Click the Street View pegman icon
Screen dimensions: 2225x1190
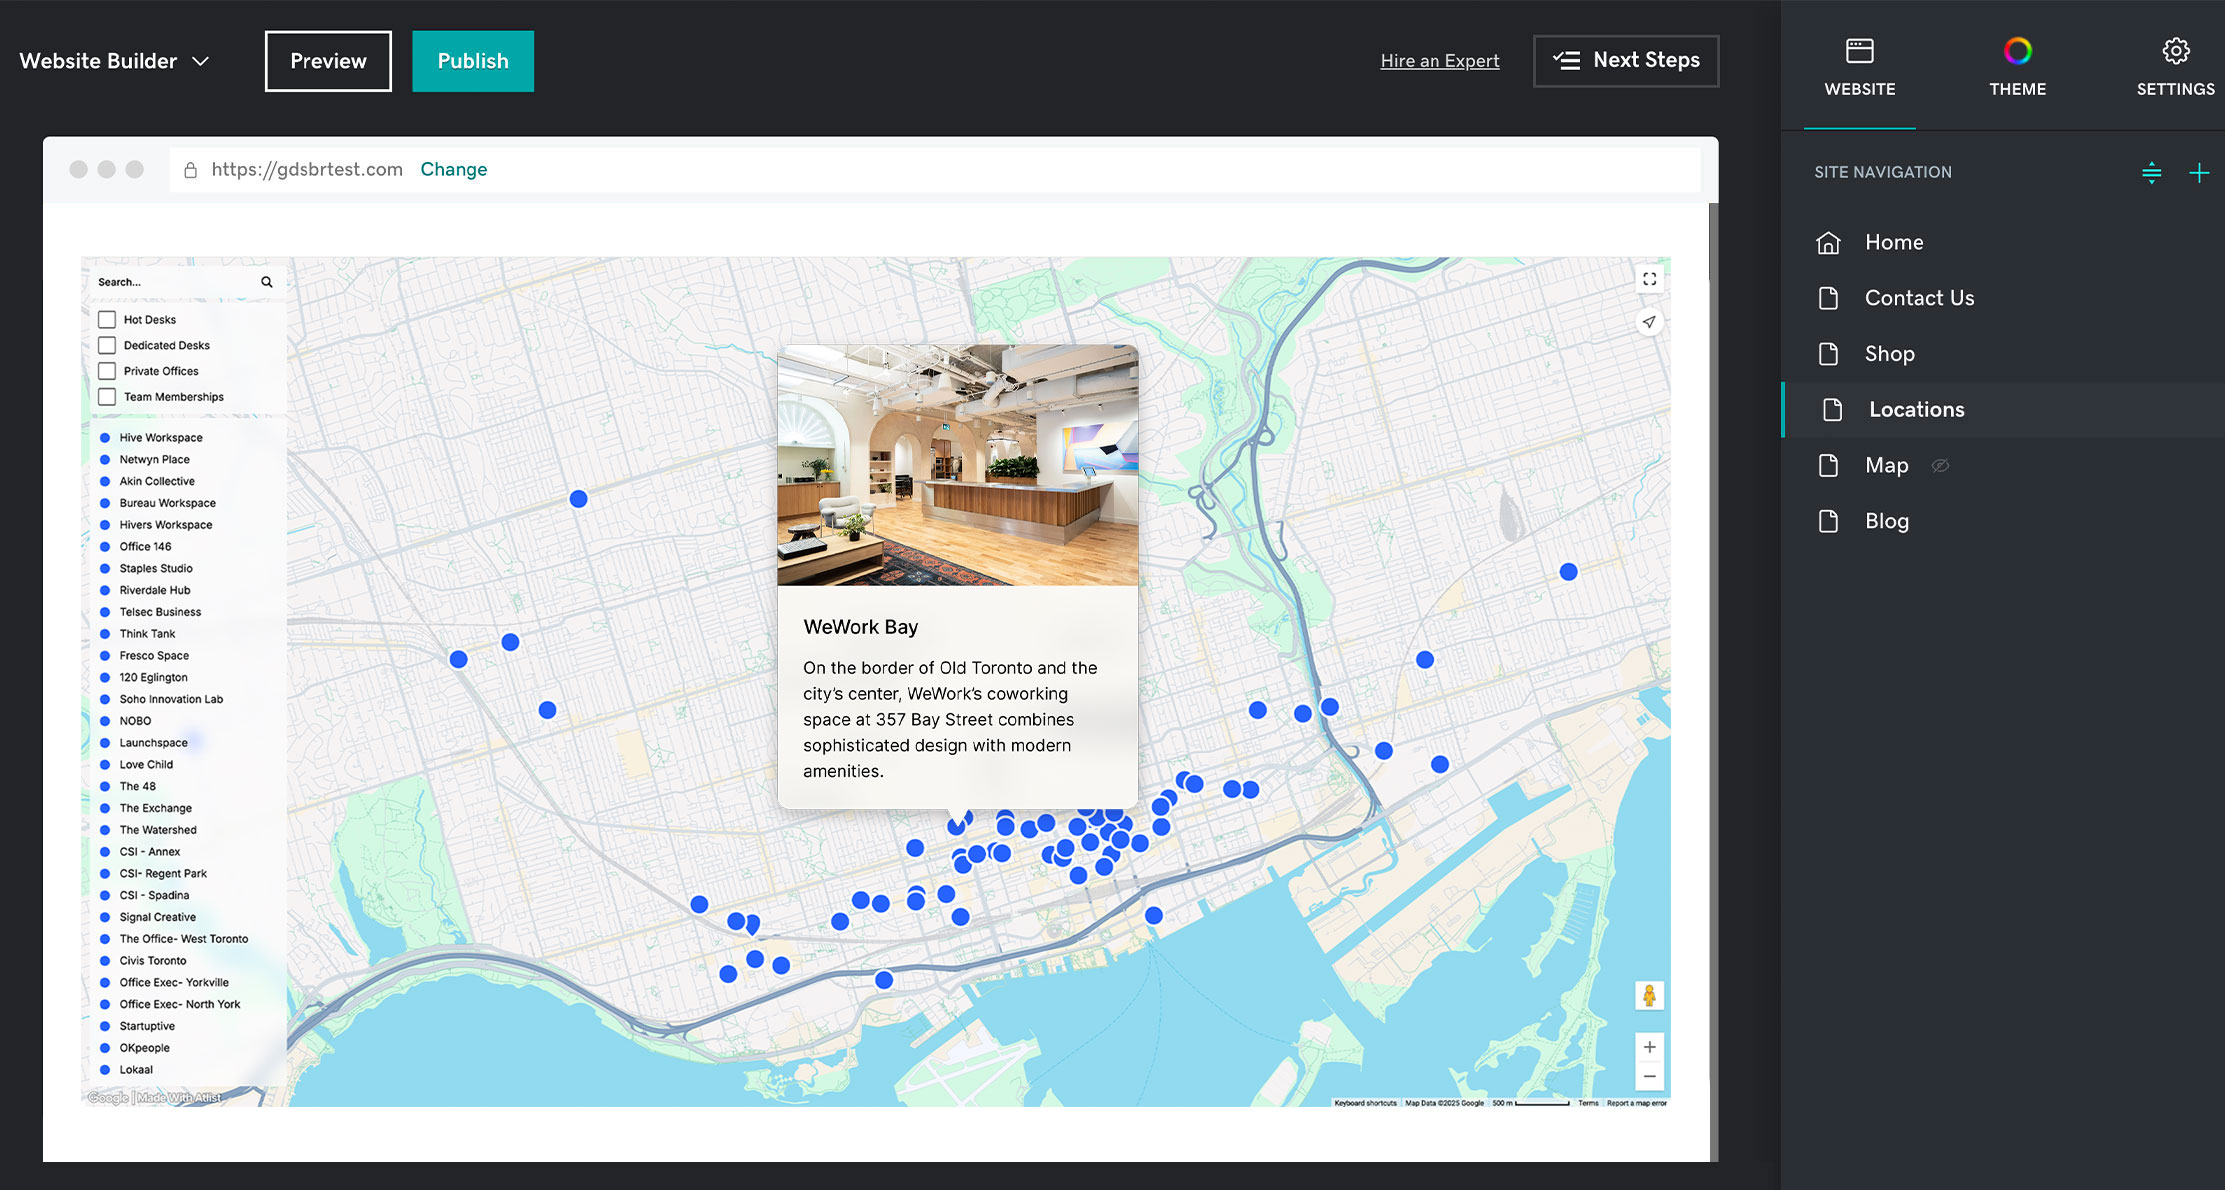1649,995
